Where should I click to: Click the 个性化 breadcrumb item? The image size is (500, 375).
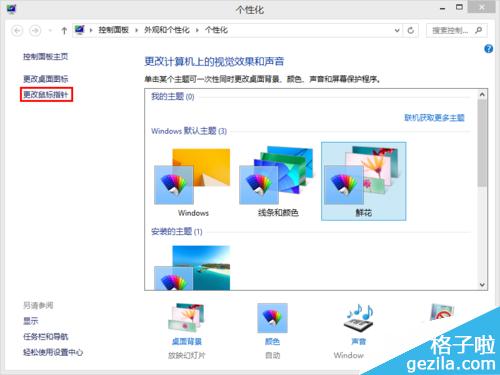[216, 30]
